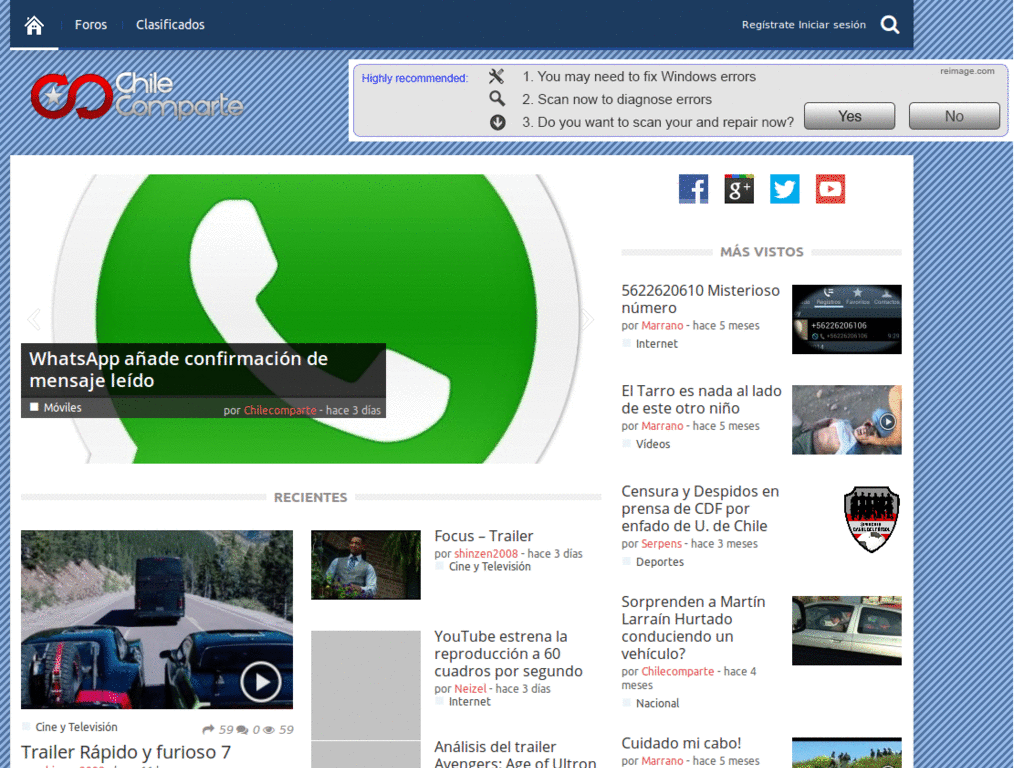The image size is (1024, 768).
Task: Click share icon under Rápido y furioso thumbnail
Action: point(208,729)
